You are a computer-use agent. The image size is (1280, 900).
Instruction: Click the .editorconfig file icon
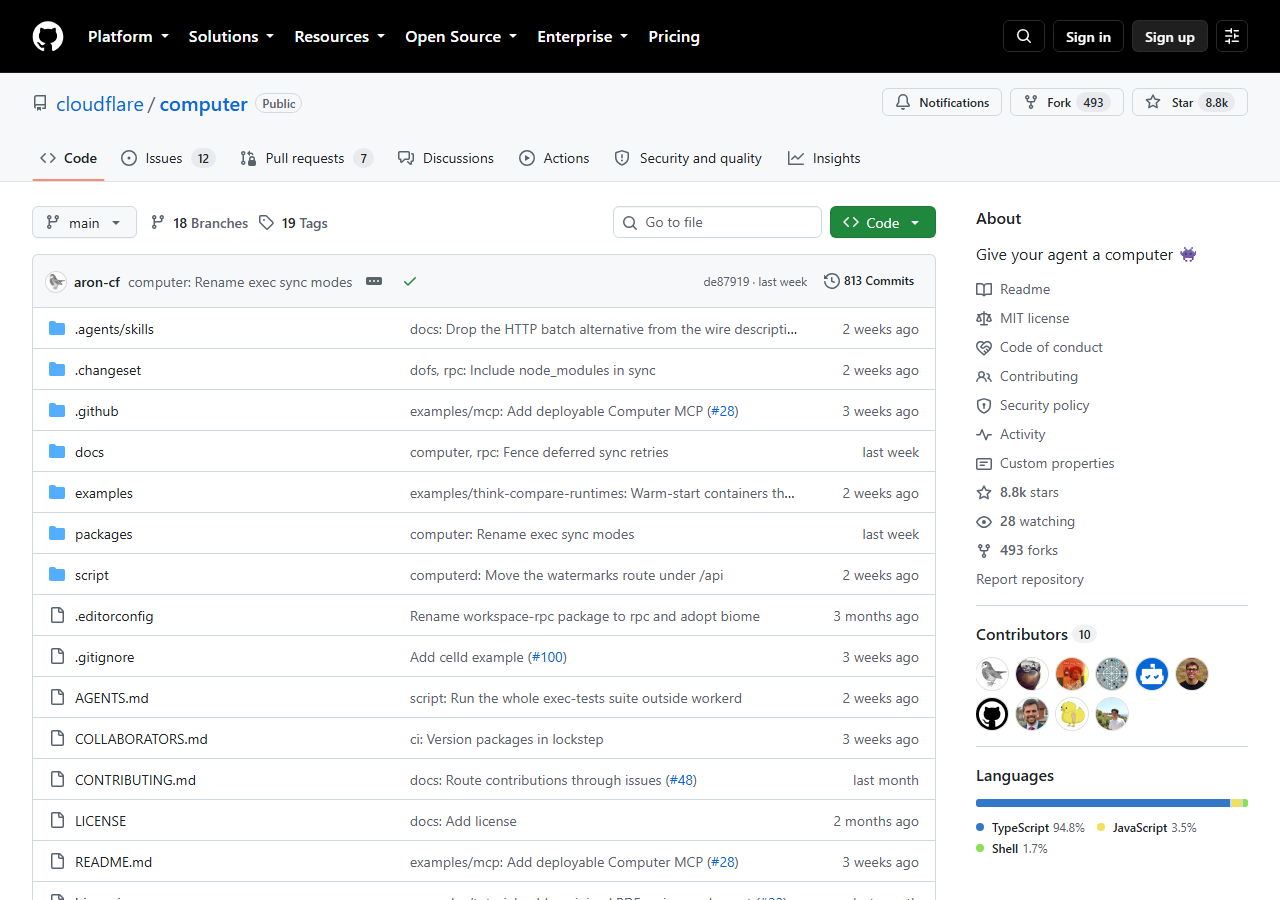[x=57, y=616]
